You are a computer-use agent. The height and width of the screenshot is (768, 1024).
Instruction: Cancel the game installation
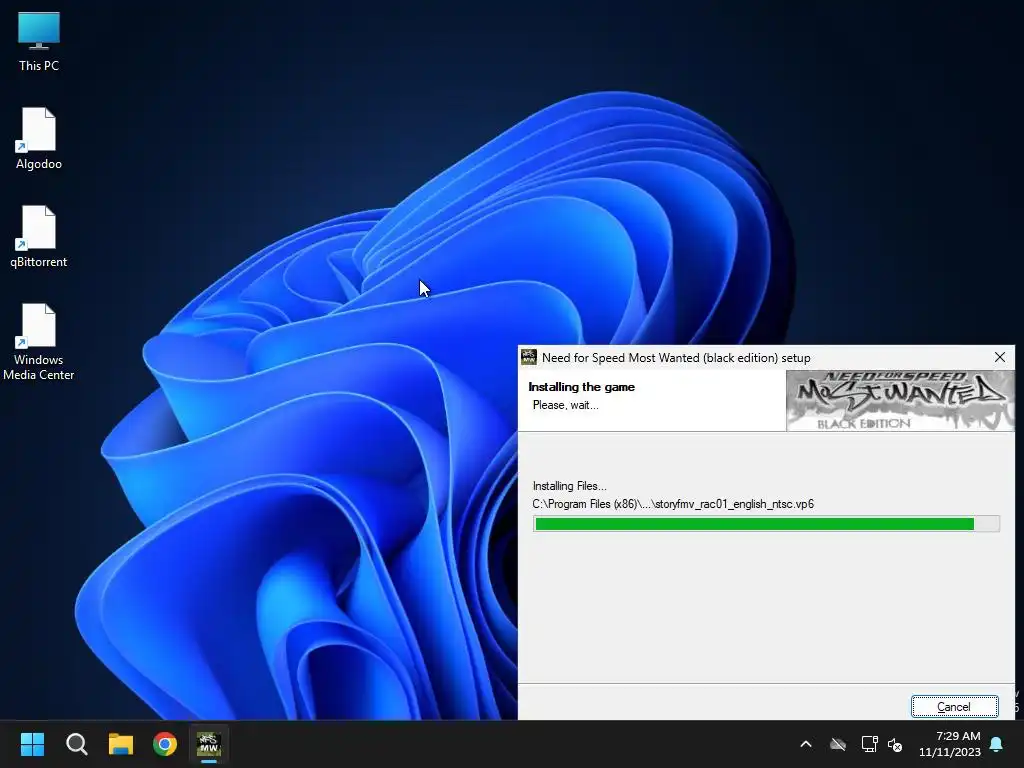[x=954, y=707]
